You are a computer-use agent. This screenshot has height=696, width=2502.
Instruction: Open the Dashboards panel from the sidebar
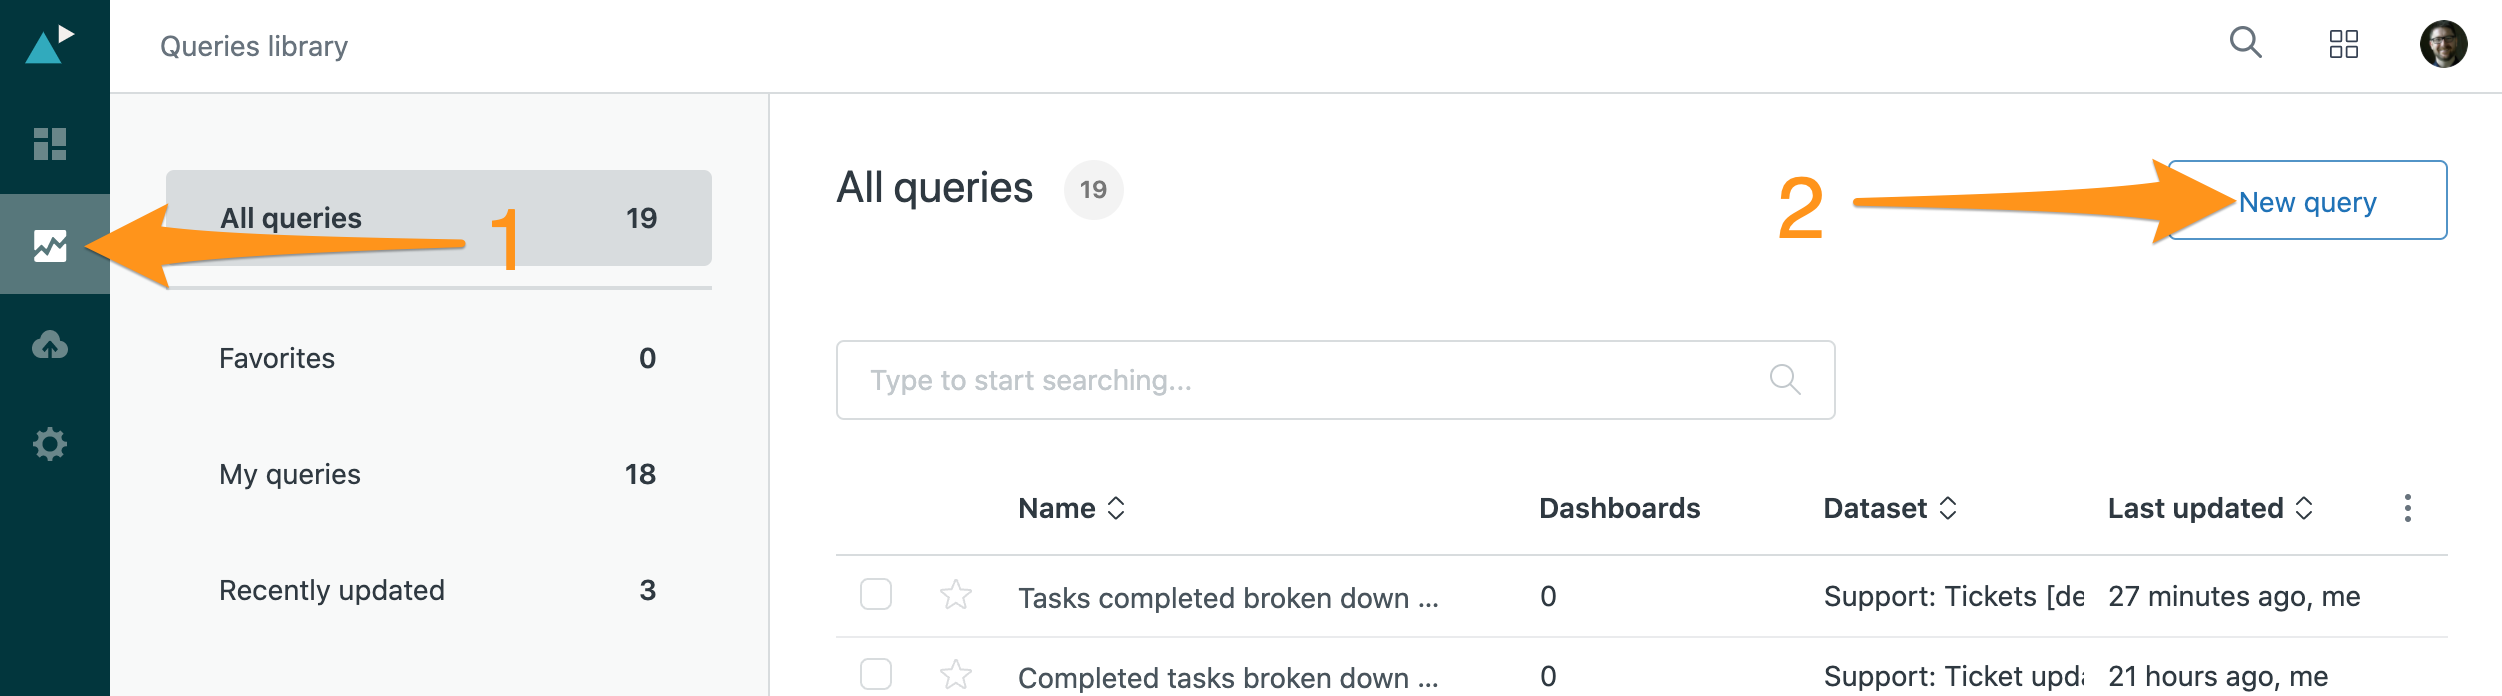52,143
